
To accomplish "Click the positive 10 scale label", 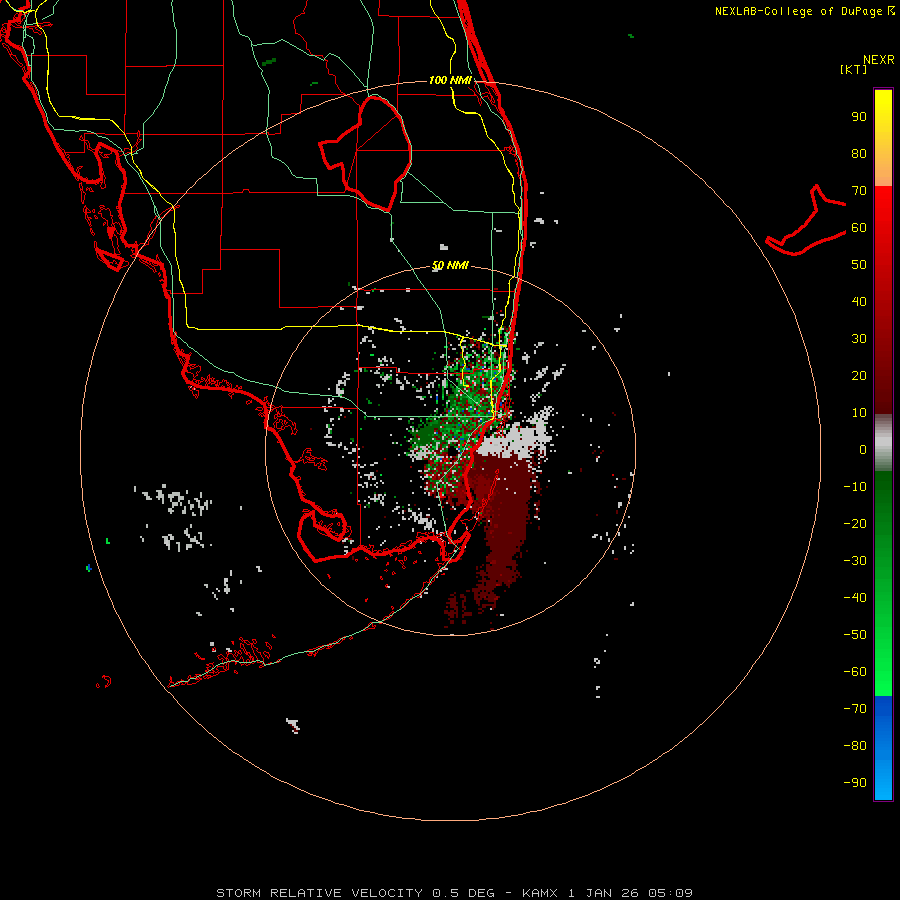I will point(859,413).
